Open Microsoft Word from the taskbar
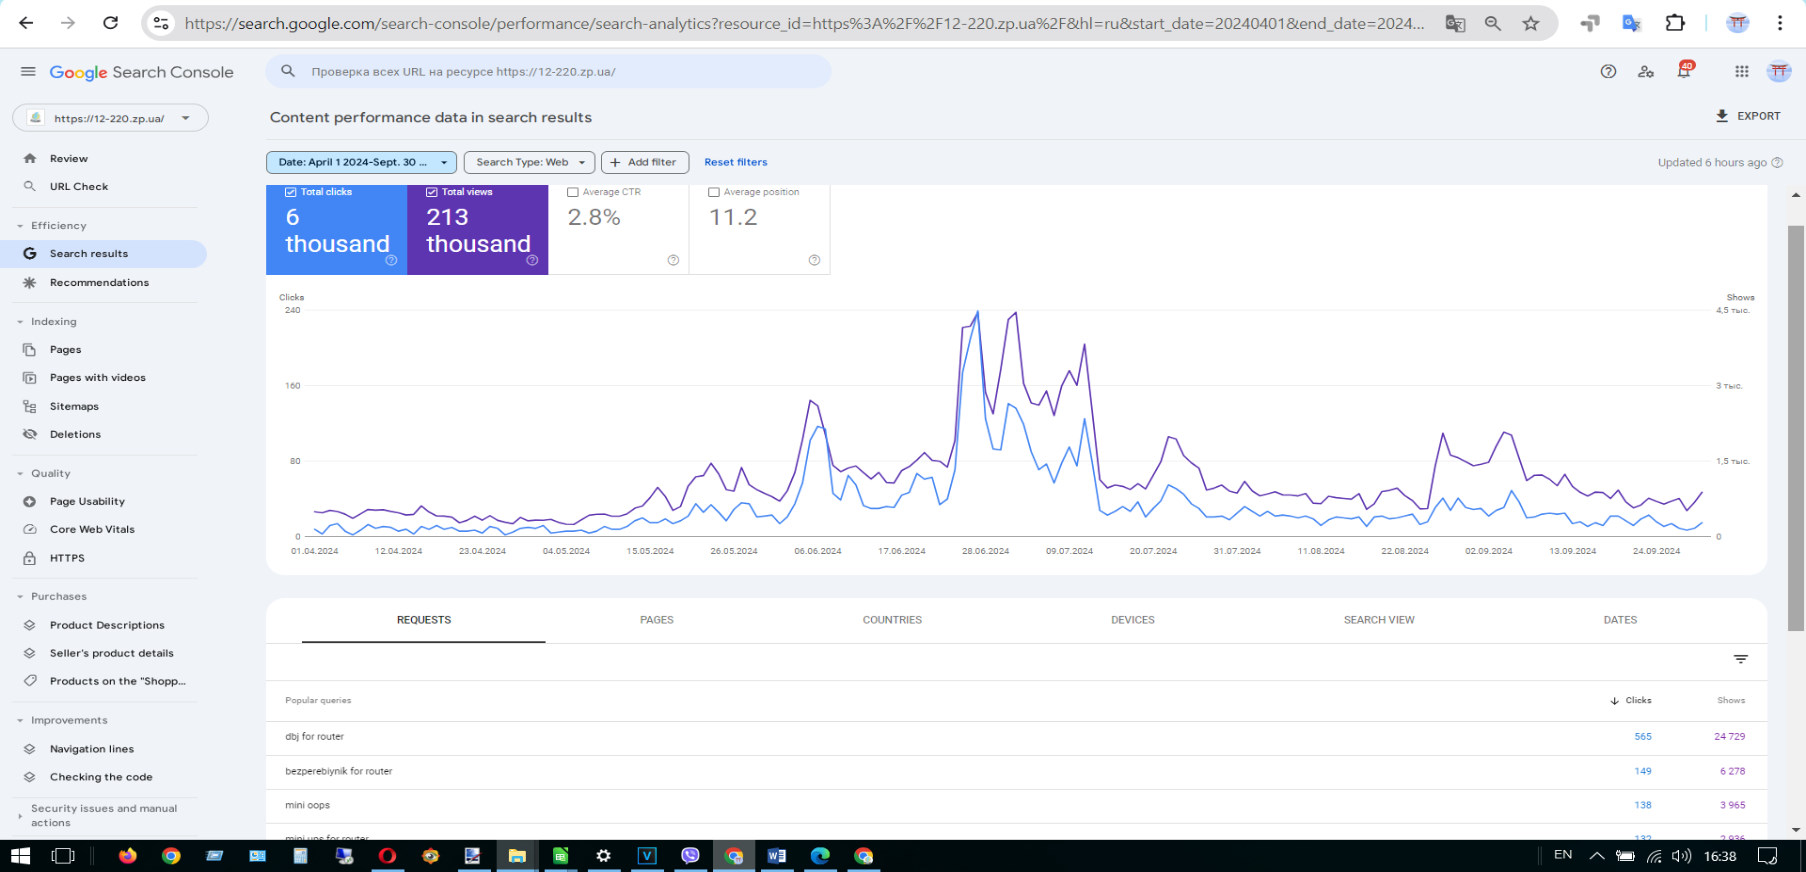This screenshot has width=1806, height=872. 777,856
